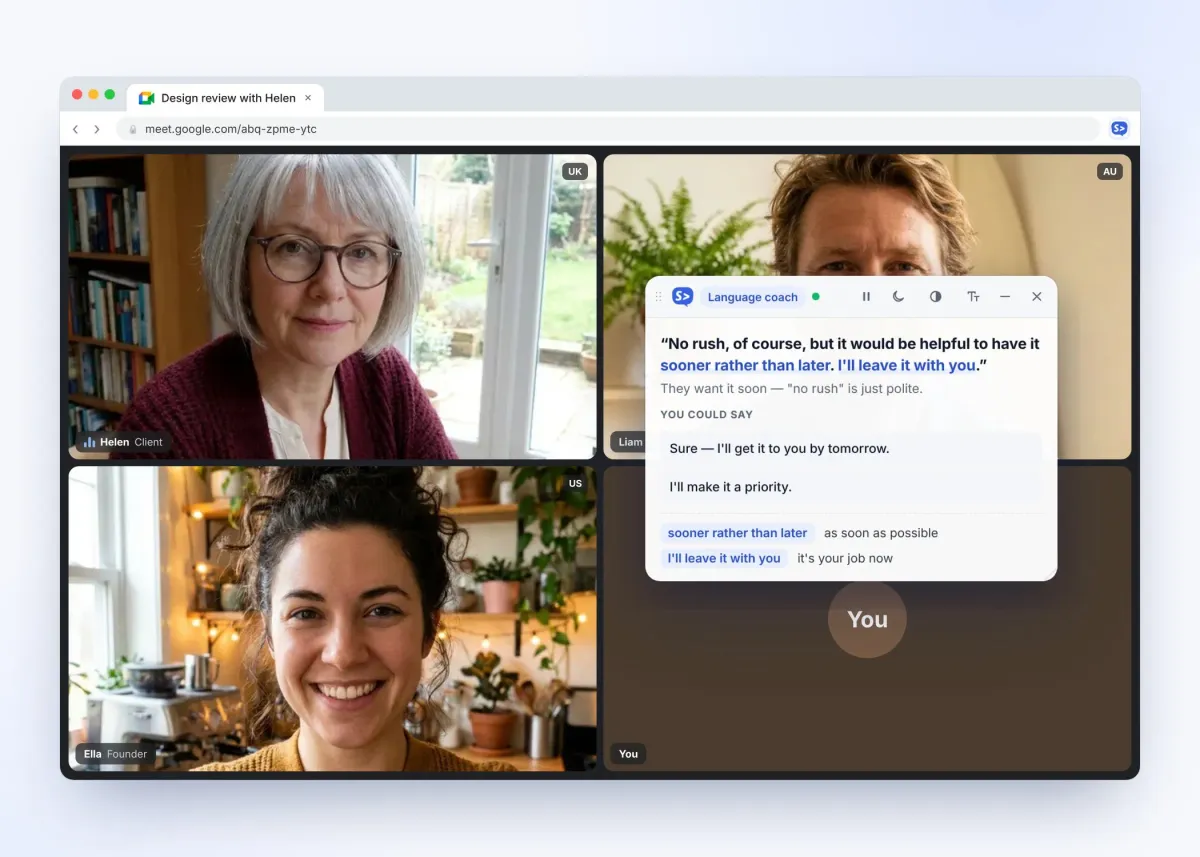The width and height of the screenshot is (1200, 857).
Task: Click the 'You' name label at tile bottom
Action: [628, 754]
